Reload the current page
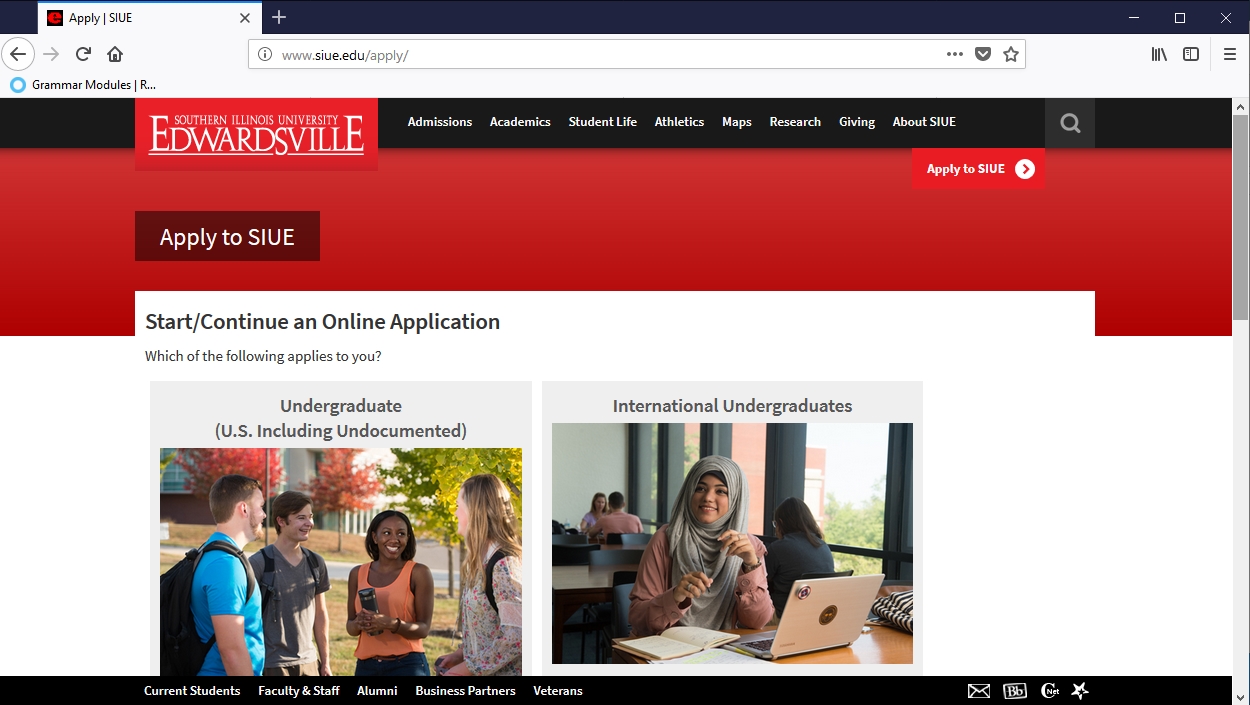The width and height of the screenshot is (1250, 705). pos(83,54)
